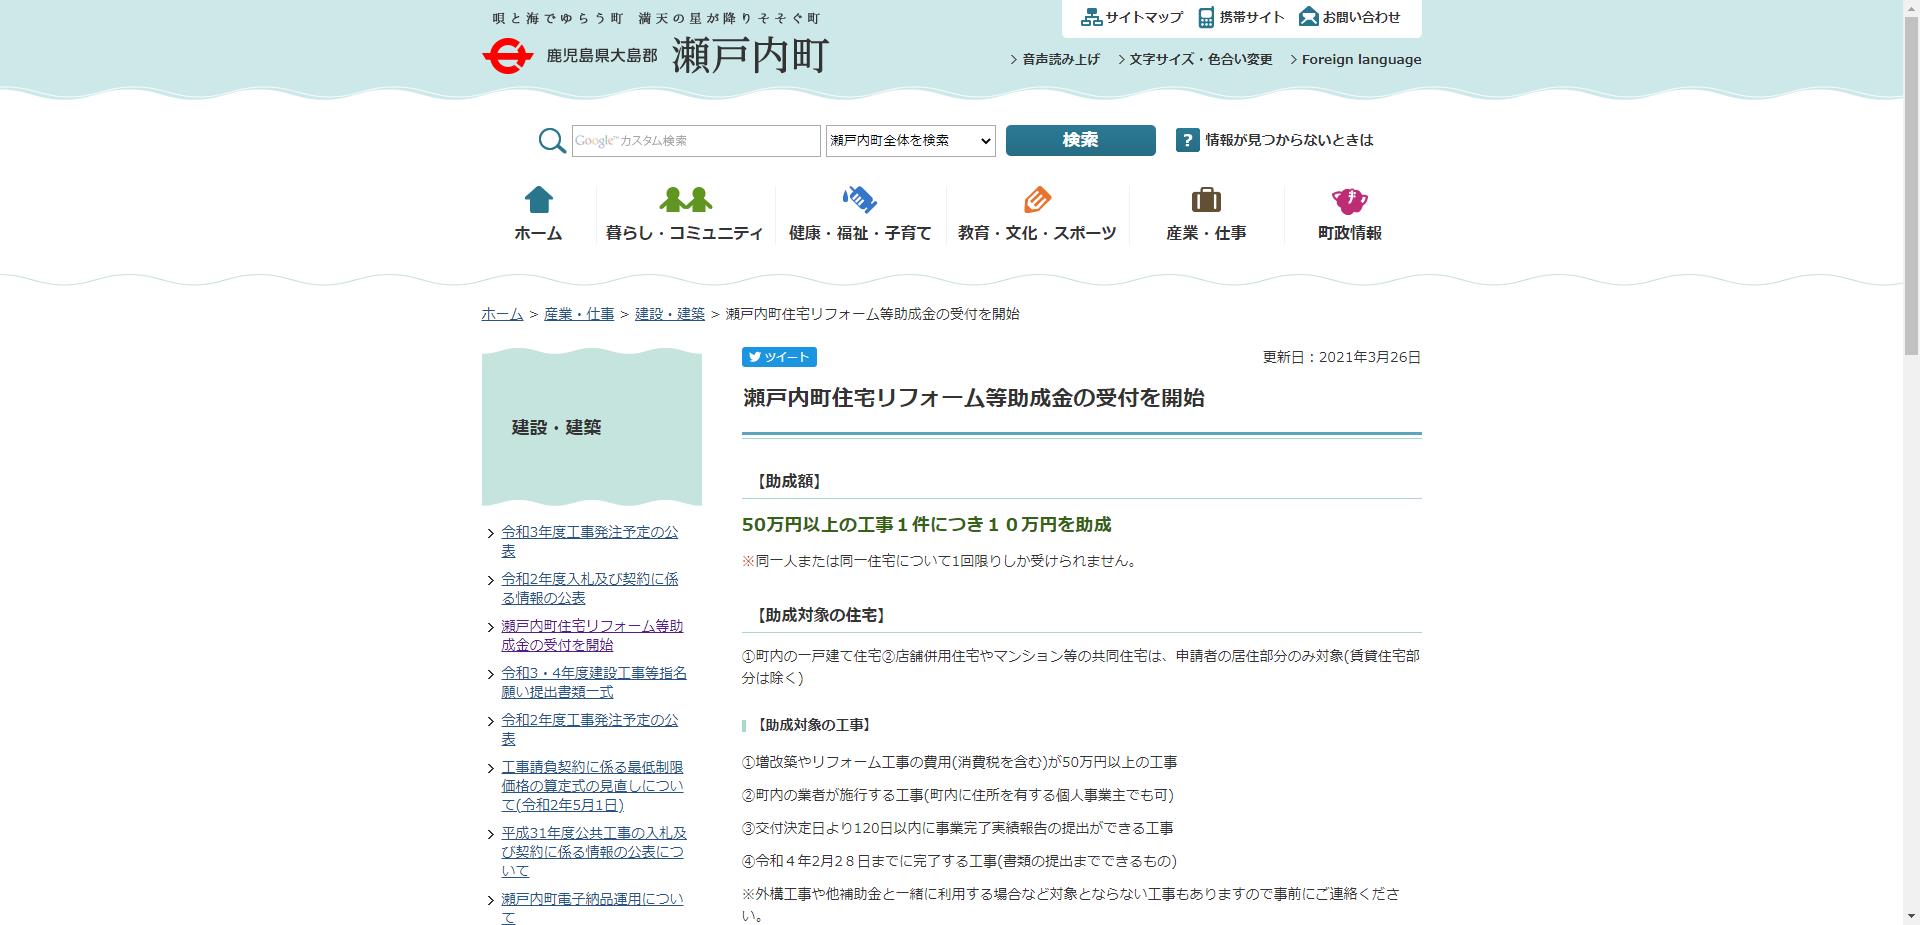This screenshot has height=925, width=1920.
Task: Open 産業・仕事 via its briefcase icon
Action: [x=1206, y=200]
